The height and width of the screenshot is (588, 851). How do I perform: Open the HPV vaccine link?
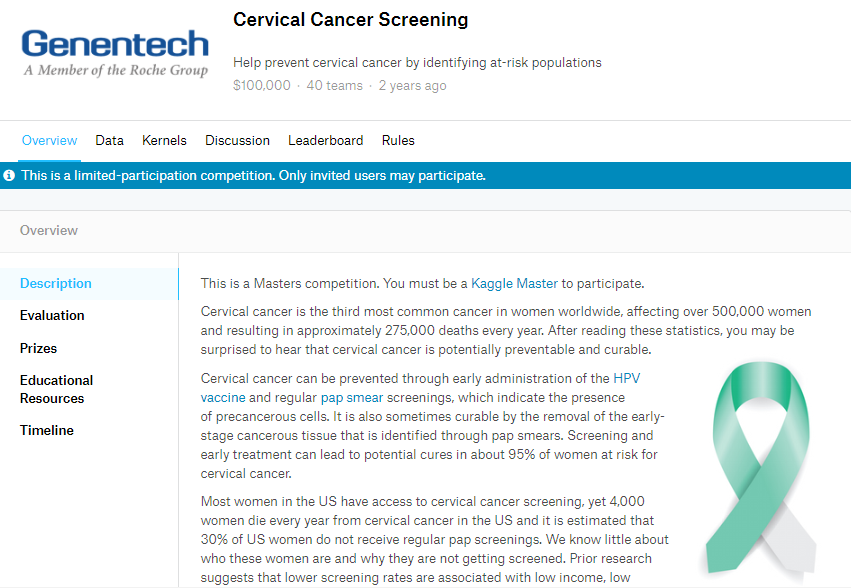(x=626, y=378)
